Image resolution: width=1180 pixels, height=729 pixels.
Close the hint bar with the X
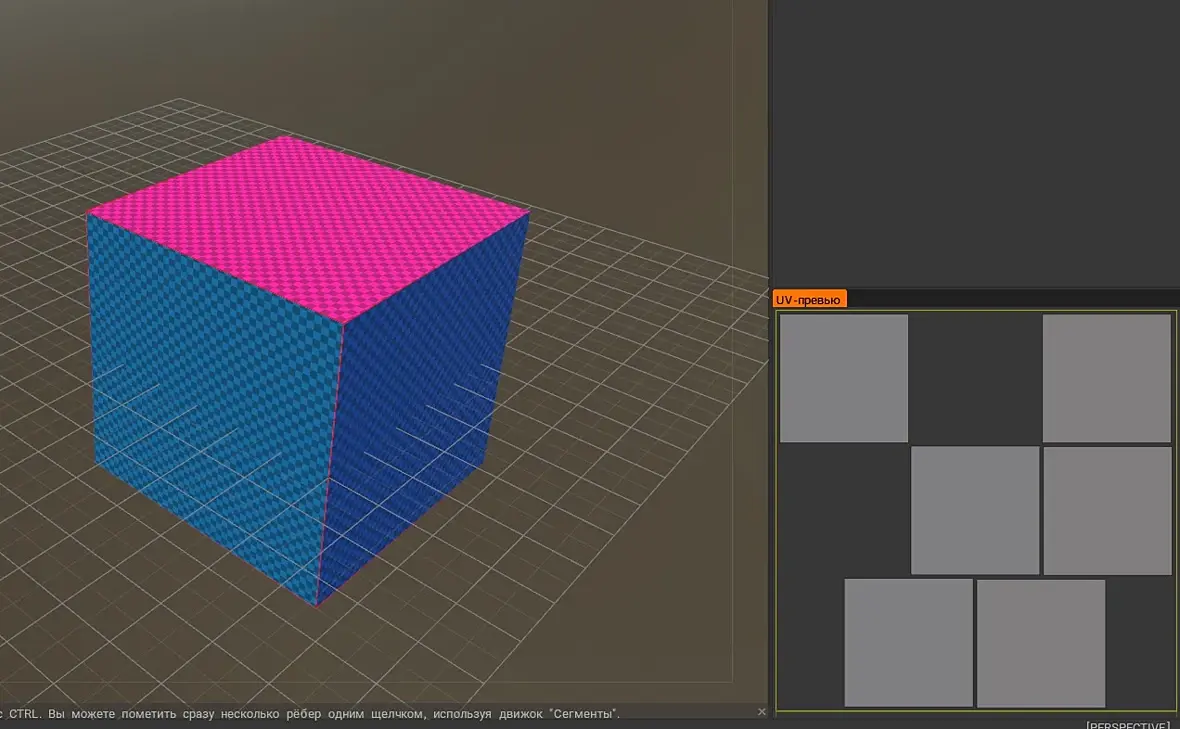point(762,712)
